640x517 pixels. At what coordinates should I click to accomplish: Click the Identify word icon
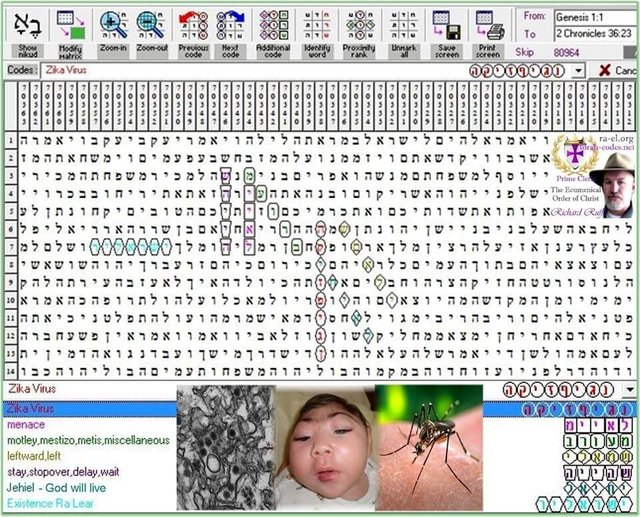pos(317,25)
